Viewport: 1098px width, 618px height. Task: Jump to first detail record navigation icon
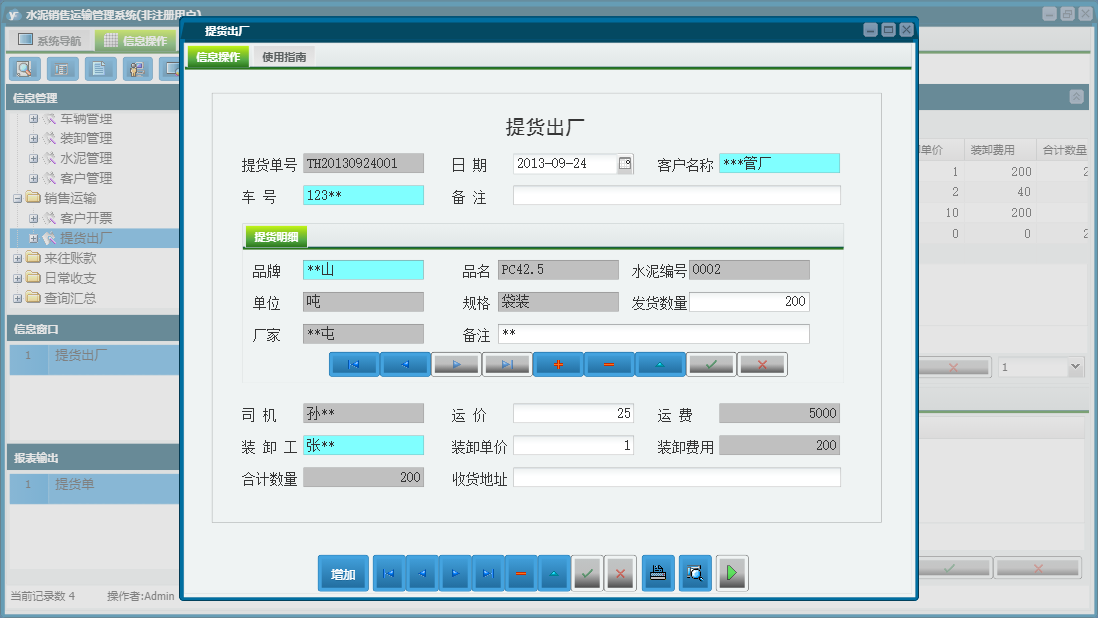(x=352, y=364)
